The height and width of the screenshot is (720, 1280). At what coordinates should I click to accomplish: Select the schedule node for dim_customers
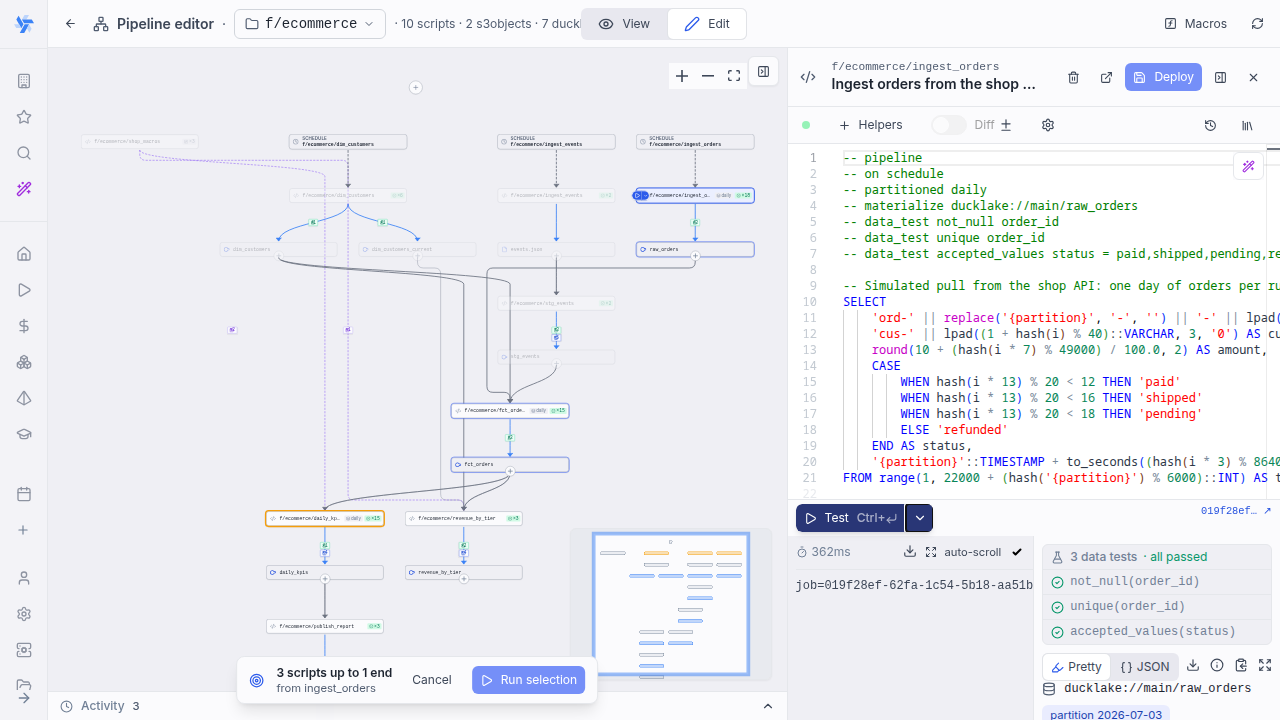348,142
